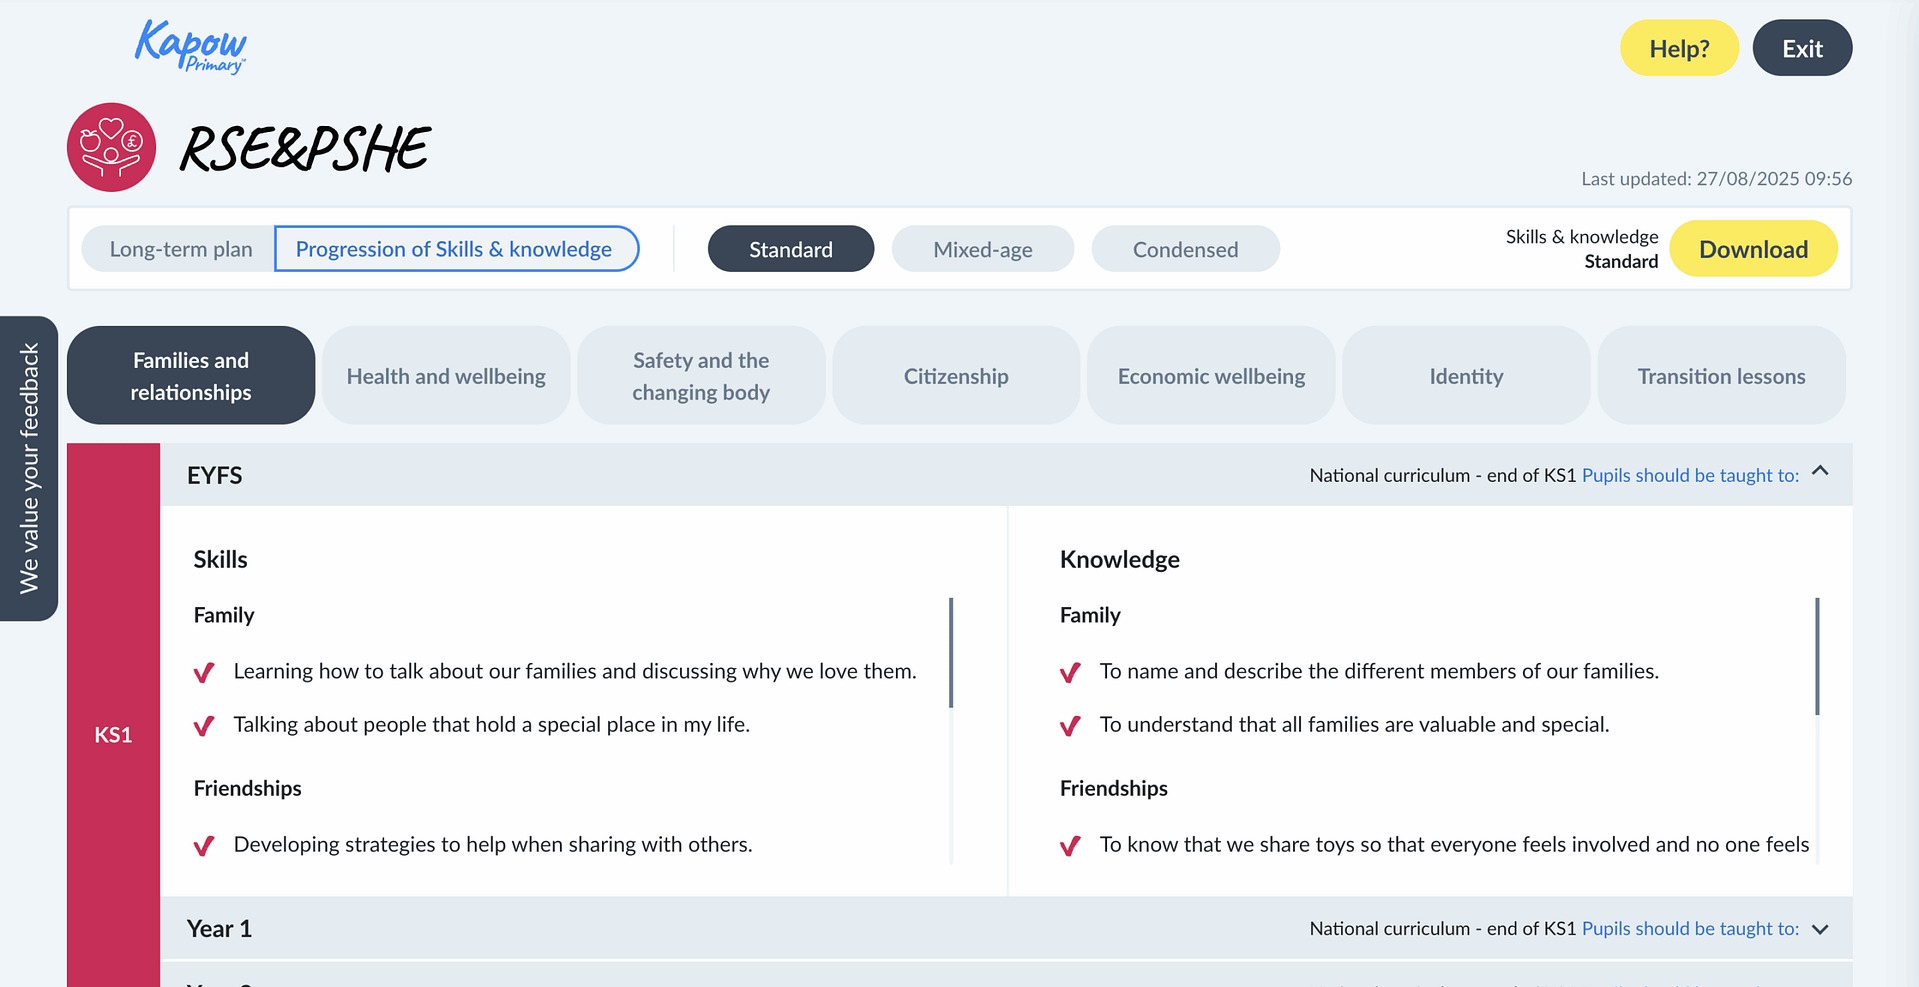
Task: Click the Skills column scrollbar
Action: [x=950, y=653]
